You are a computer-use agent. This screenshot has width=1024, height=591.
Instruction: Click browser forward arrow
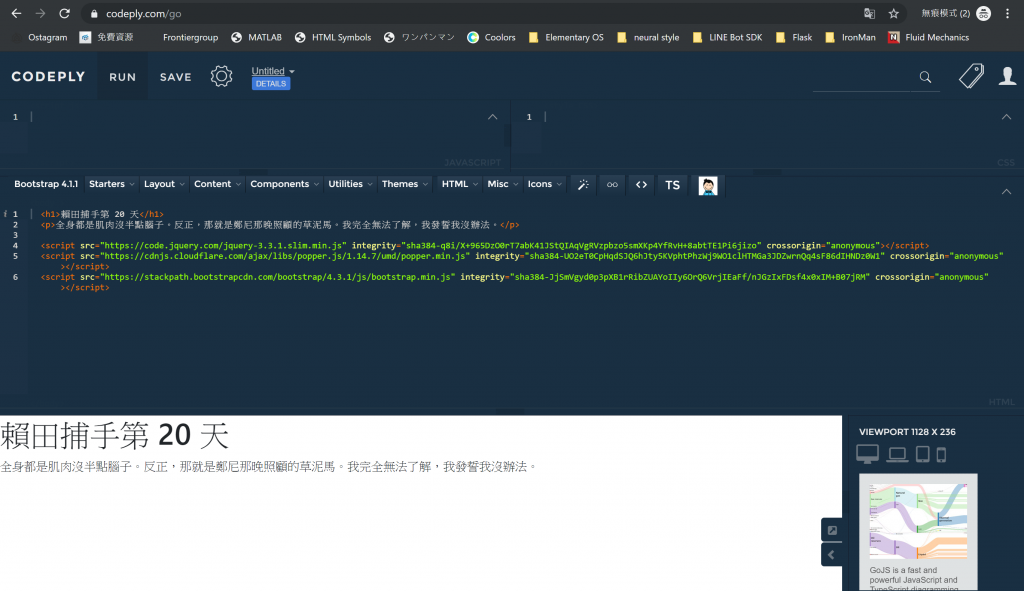40,13
